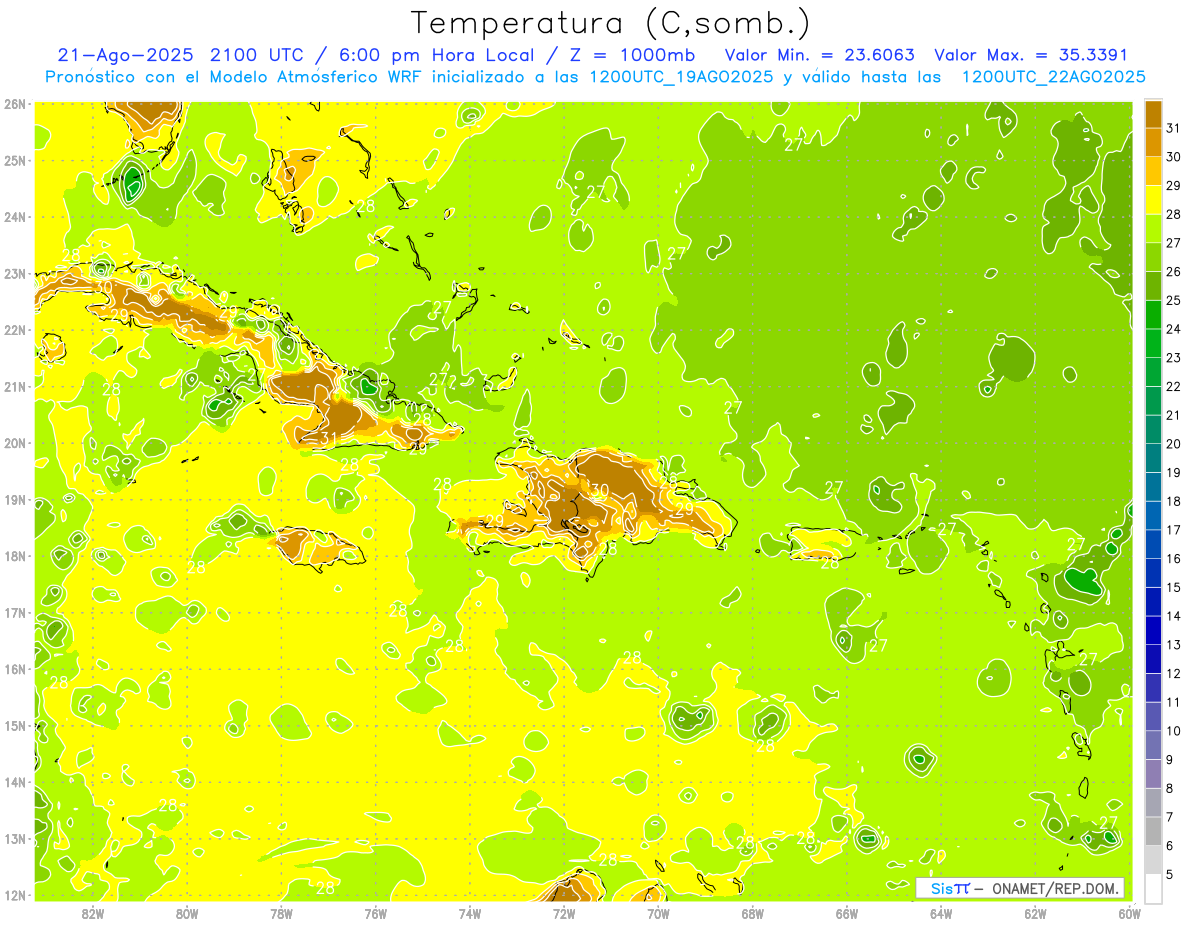Select the legend swatch between 23 and 24
Screen dimensions: 1200x927
[x=1153, y=343]
